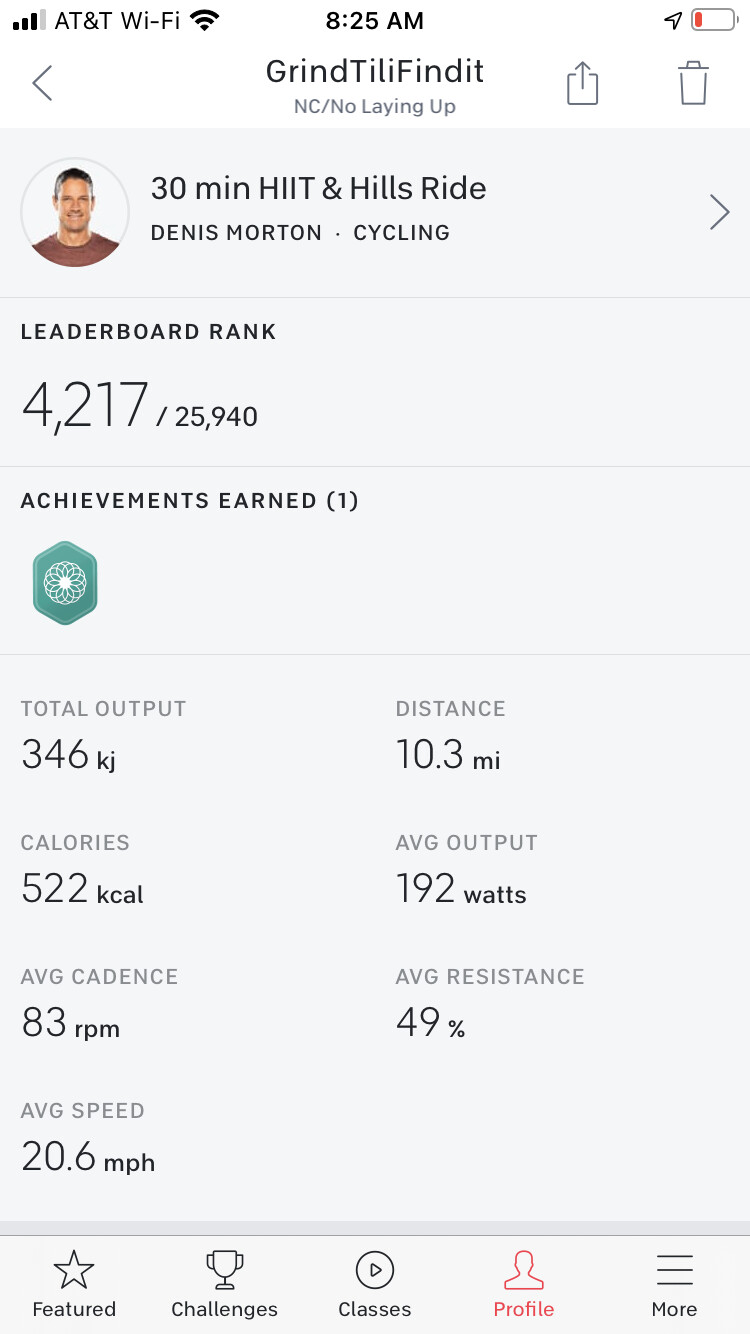Tap the Total Output 346 kj stat
Image resolution: width=750 pixels, height=1334 pixels.
(x=68, y=755)
